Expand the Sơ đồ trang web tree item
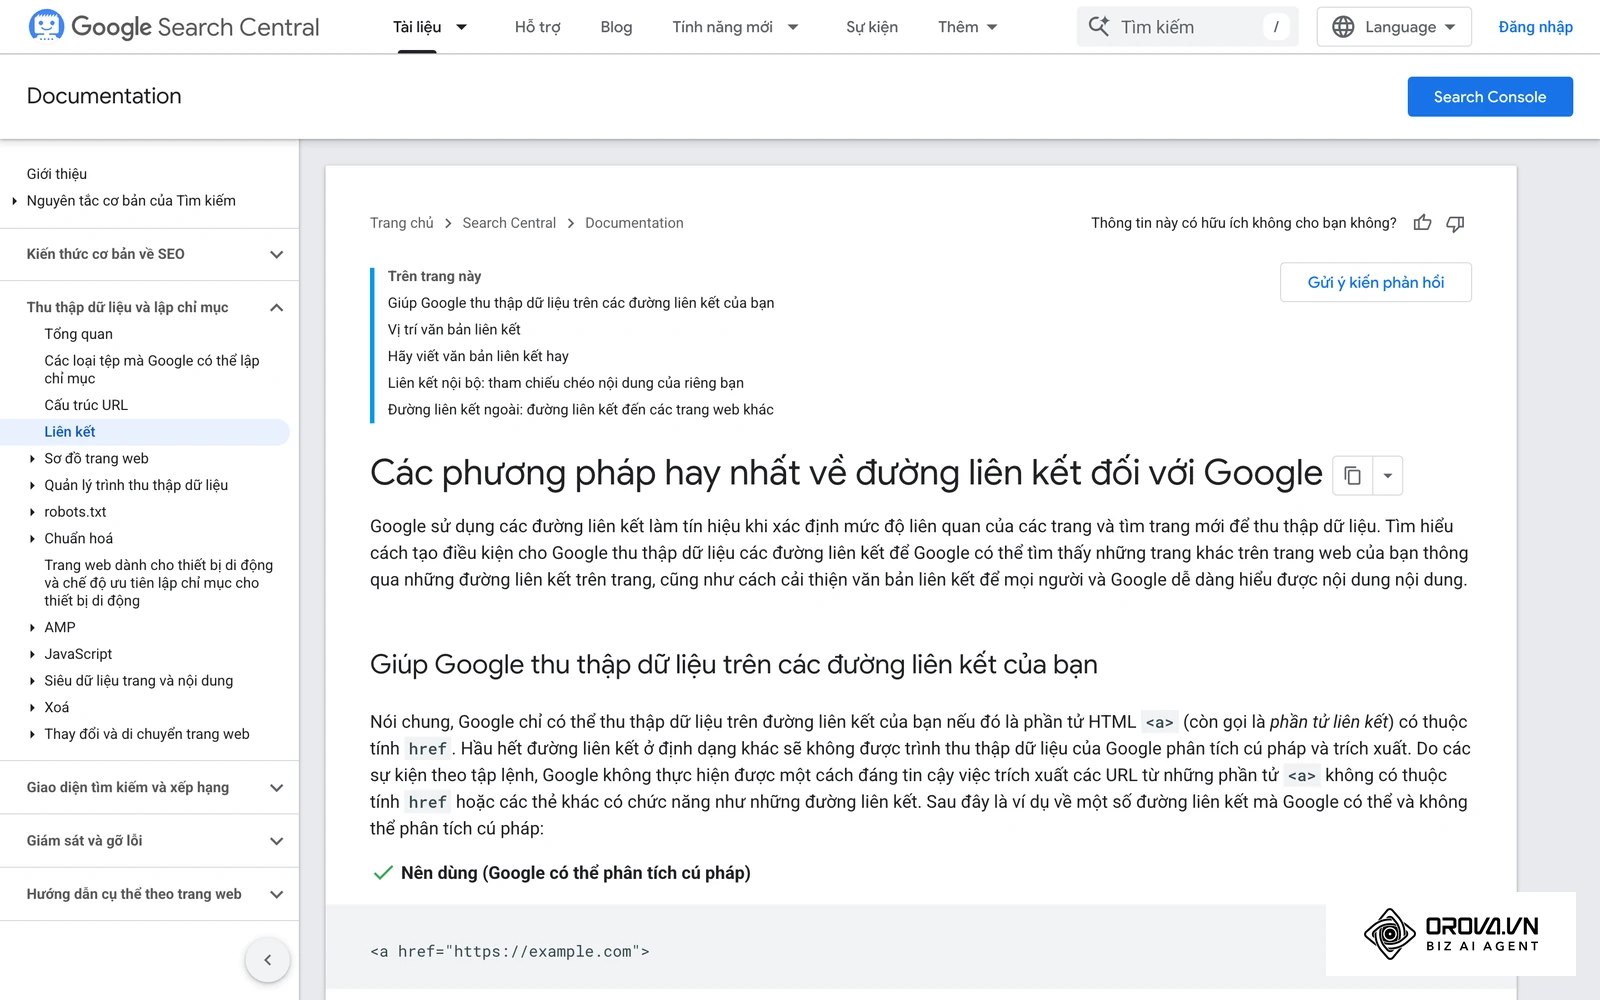Screen dimensions: 1600x1000 tap(33, 459)
